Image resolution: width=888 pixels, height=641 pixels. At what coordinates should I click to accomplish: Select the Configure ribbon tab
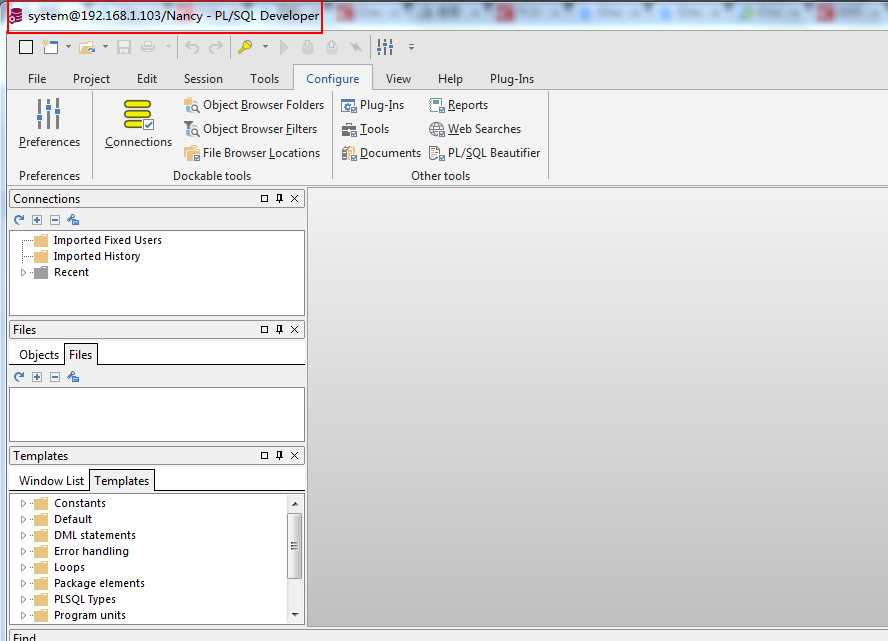pyautogui.click(x=332, y=79)
